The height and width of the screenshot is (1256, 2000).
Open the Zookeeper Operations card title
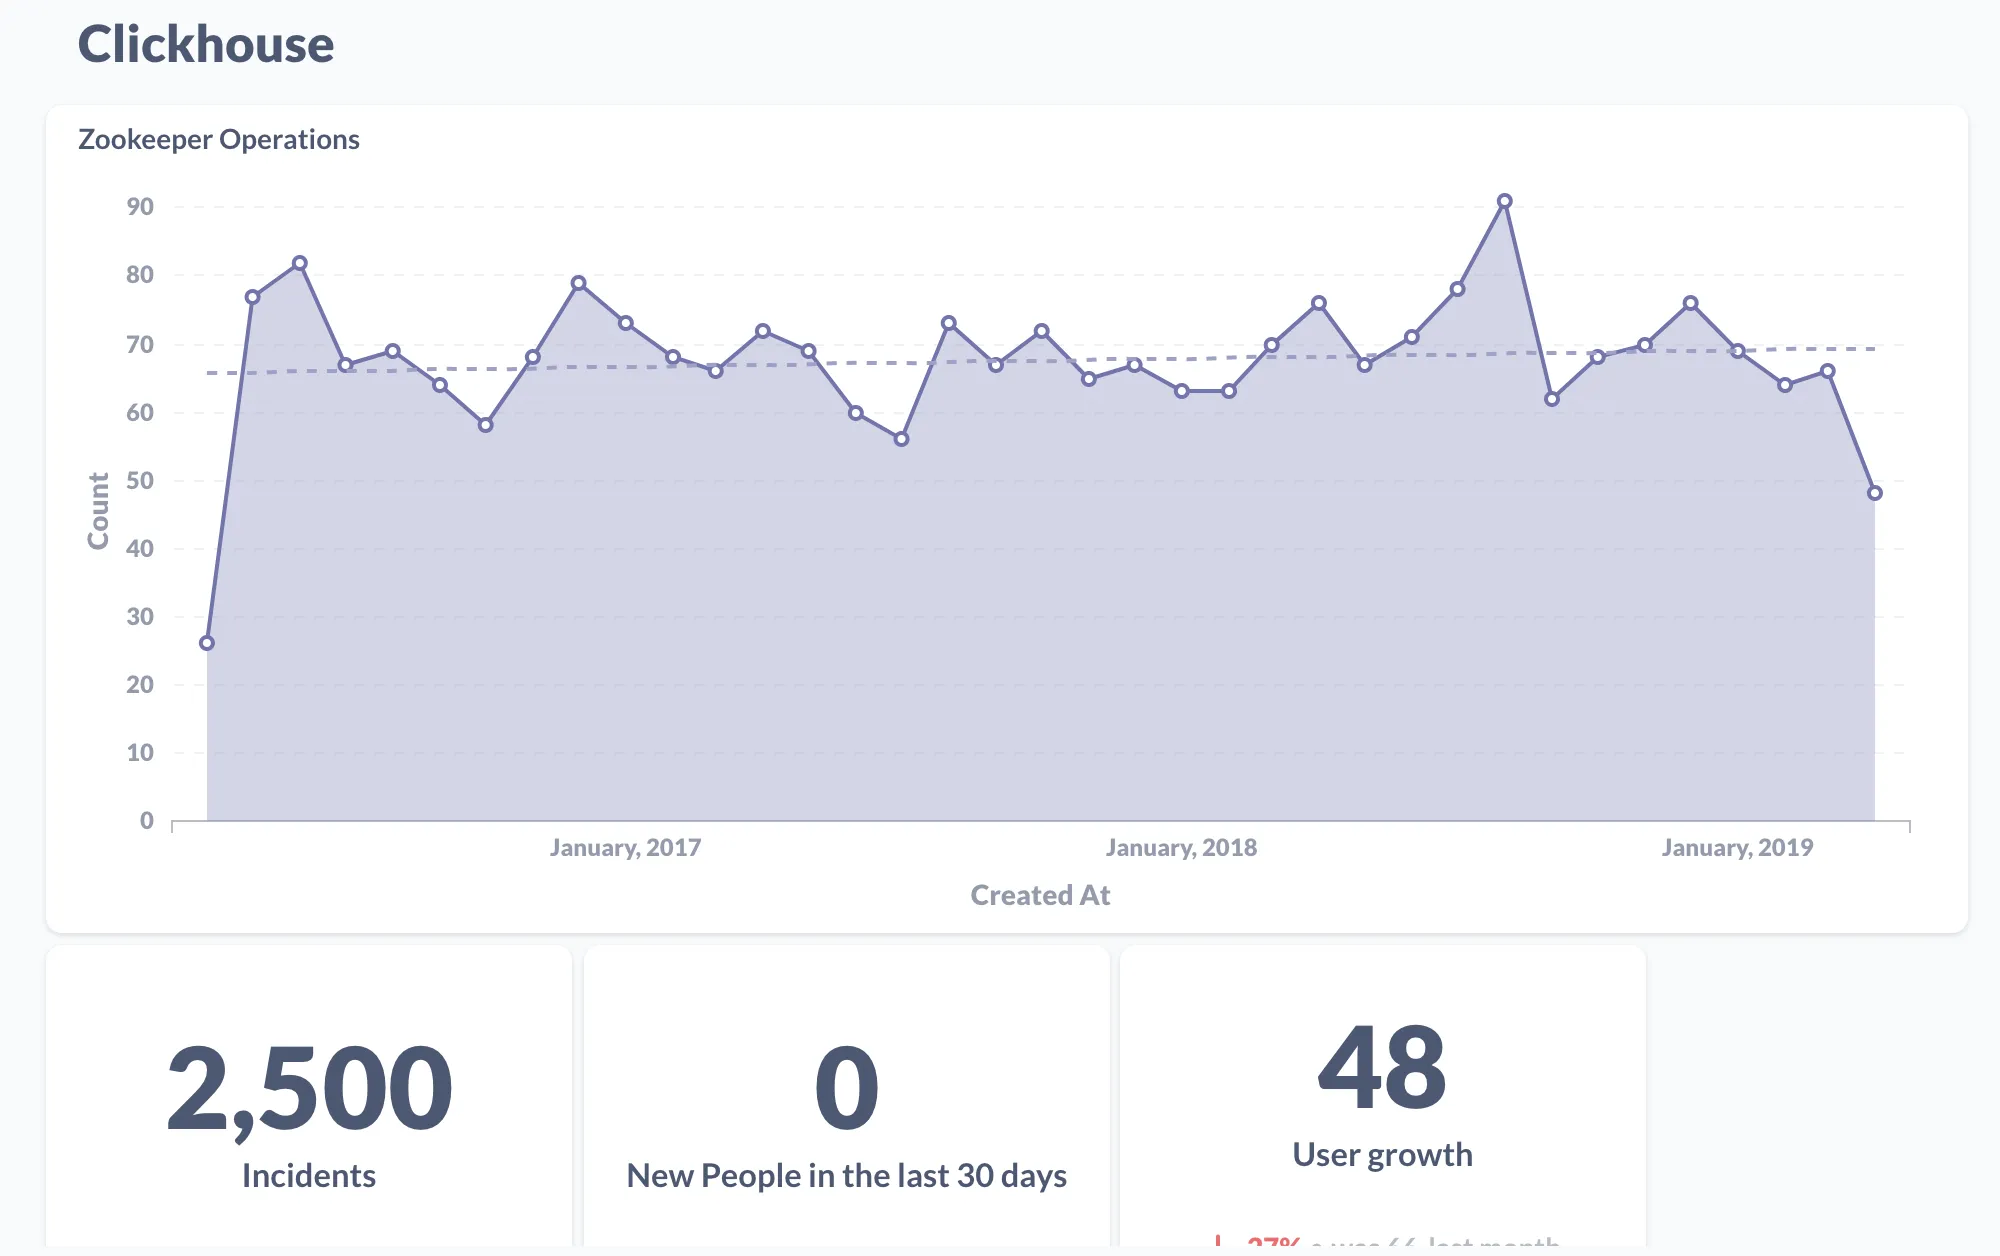point(219,139)
